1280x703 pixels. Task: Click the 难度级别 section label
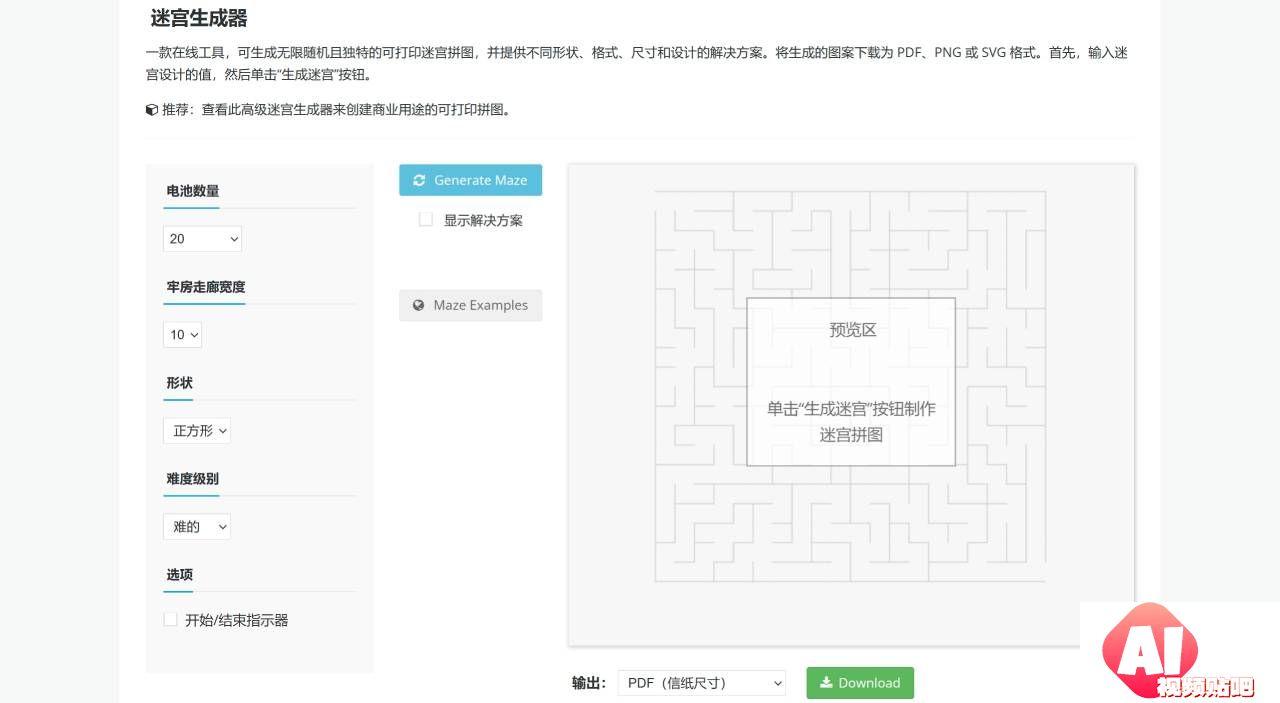(x=193, y=479)
